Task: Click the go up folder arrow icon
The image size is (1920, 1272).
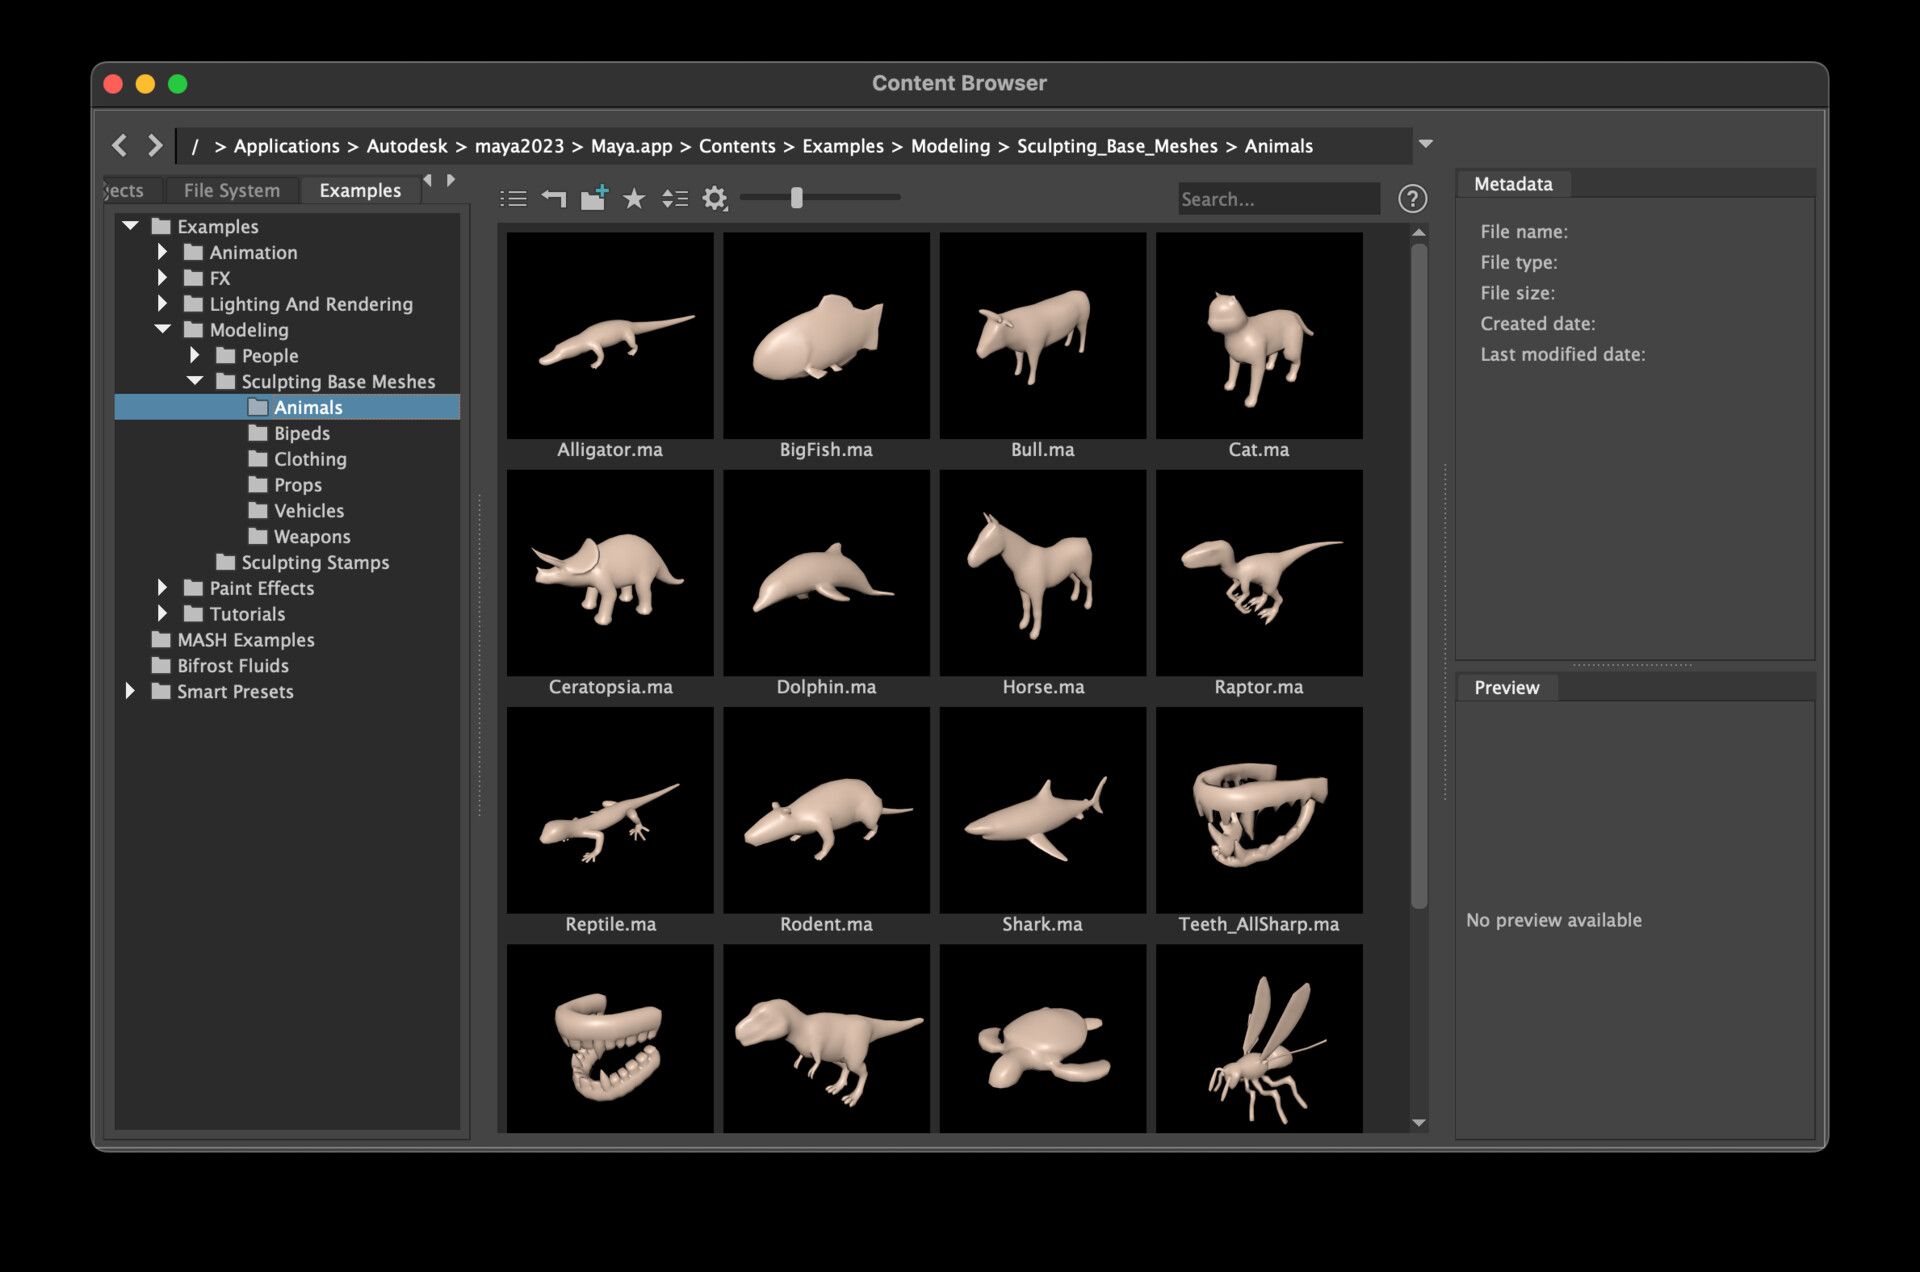Action: pyautogui.click(x=553, y=199)
